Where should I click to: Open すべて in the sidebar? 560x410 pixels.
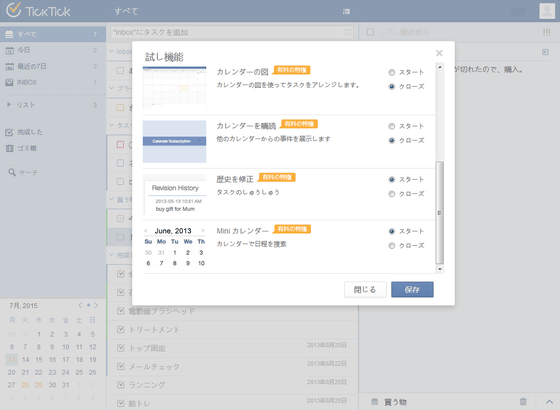(x=53, y=34)
